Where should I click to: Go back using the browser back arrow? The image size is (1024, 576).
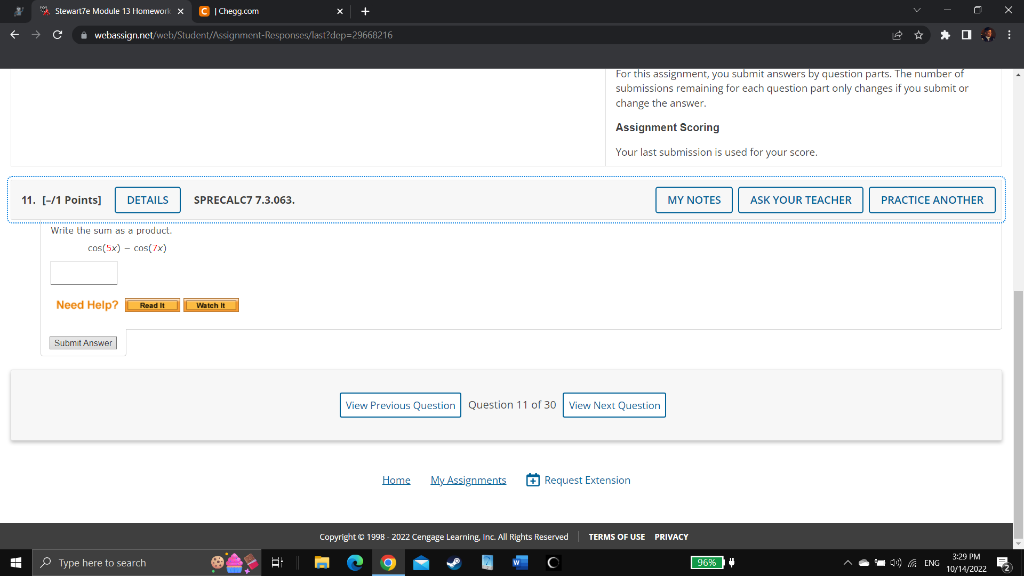tap(14, 35)
